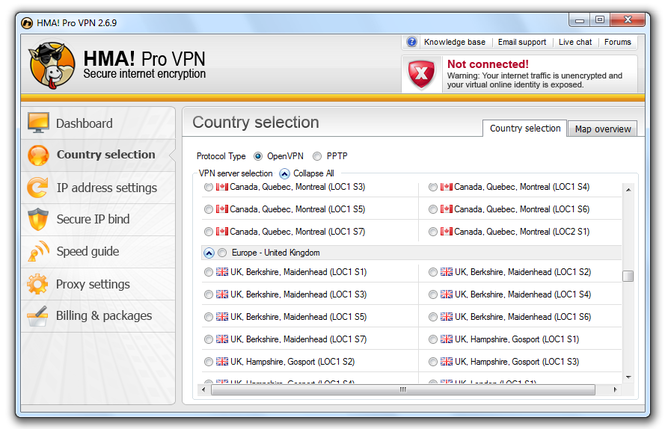
Task: Choose UK Maidenhead LOC1 S4 server
Action: tap(433, 294)
